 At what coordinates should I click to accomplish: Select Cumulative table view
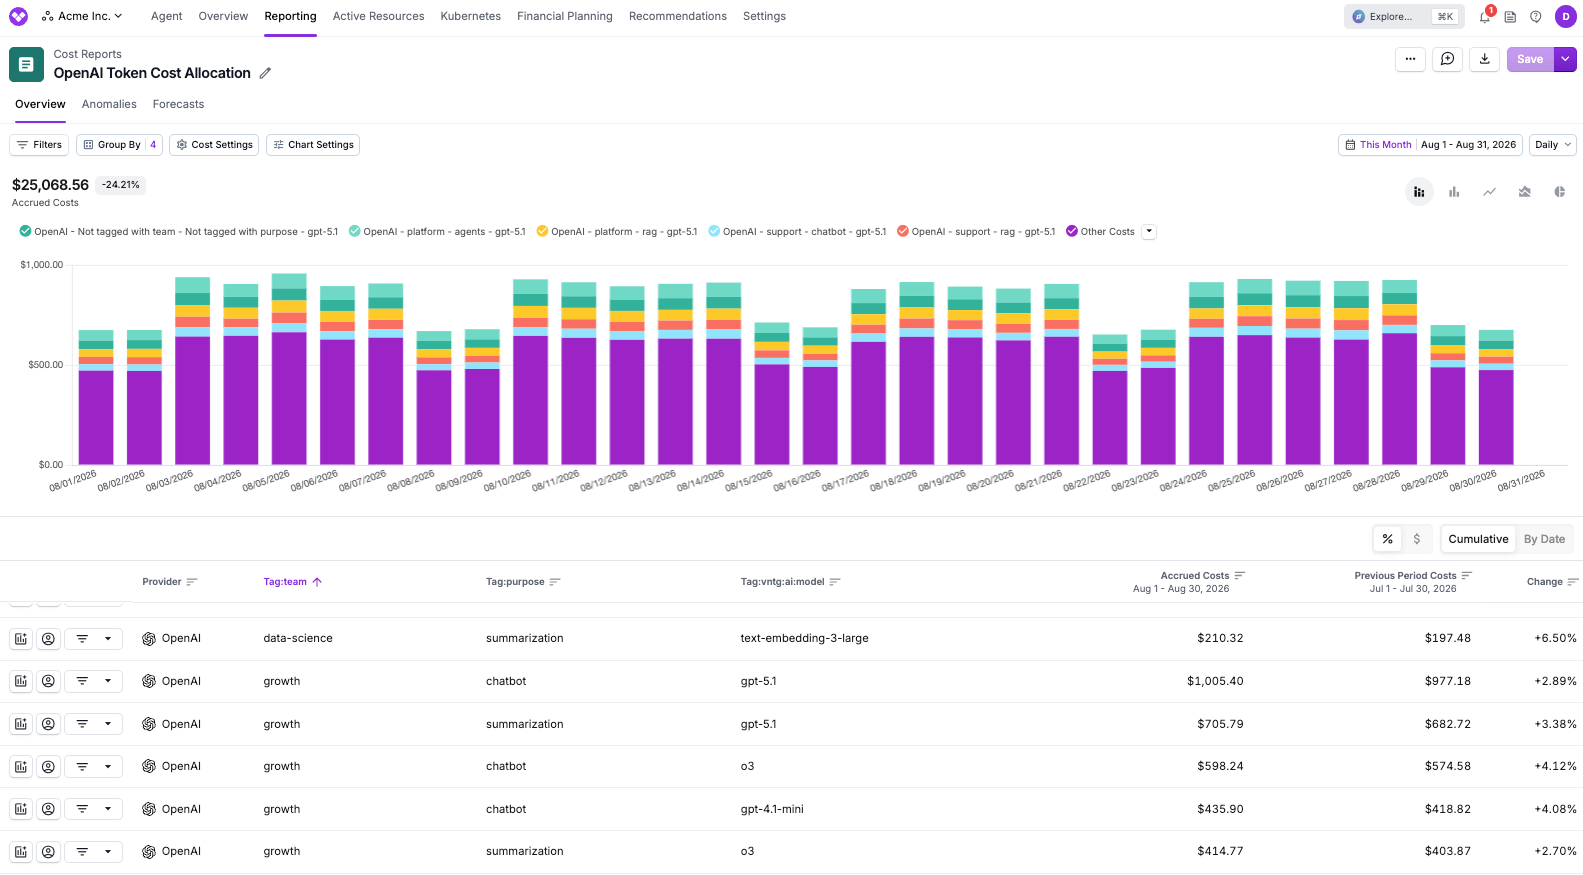(1478, 539)
